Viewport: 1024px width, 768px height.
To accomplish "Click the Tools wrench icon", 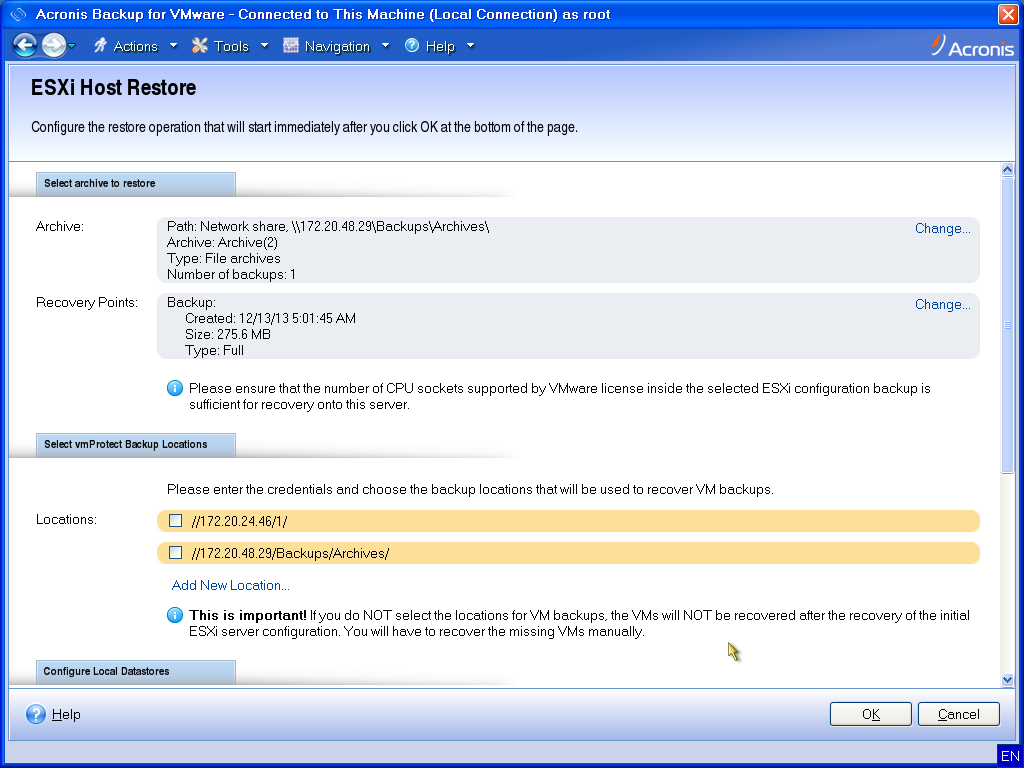I will point(200,46).
